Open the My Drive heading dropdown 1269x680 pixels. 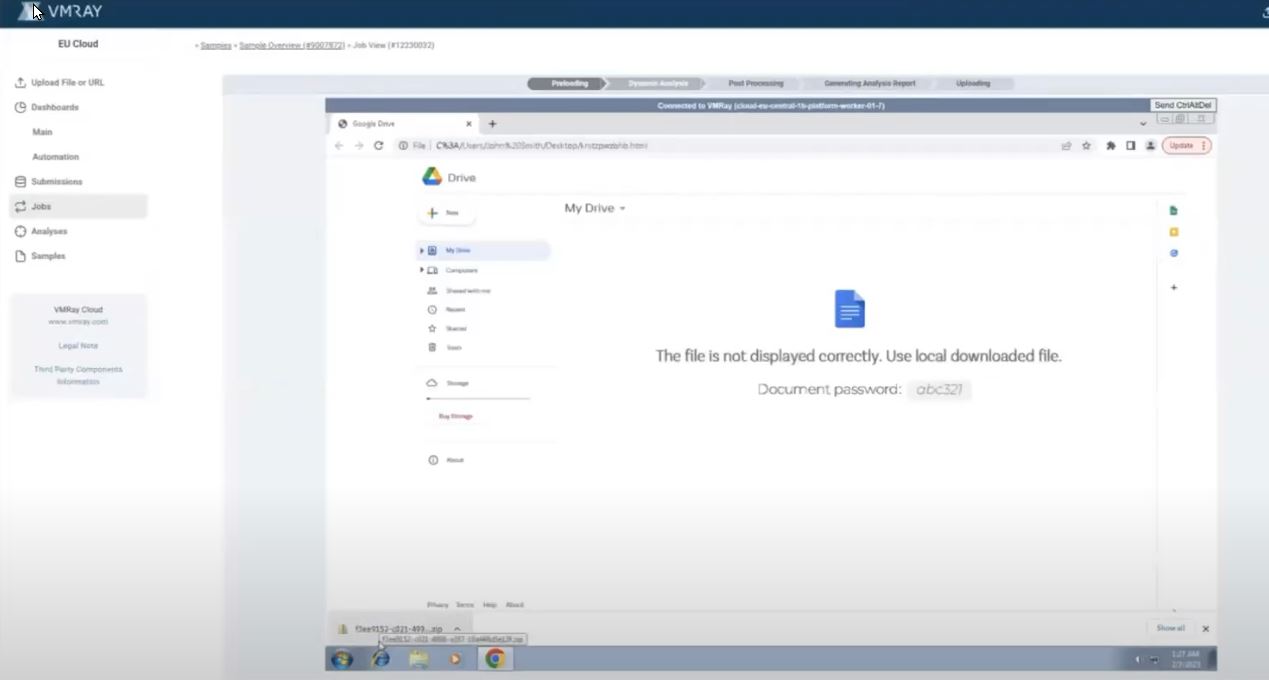[x=595, y=208]
